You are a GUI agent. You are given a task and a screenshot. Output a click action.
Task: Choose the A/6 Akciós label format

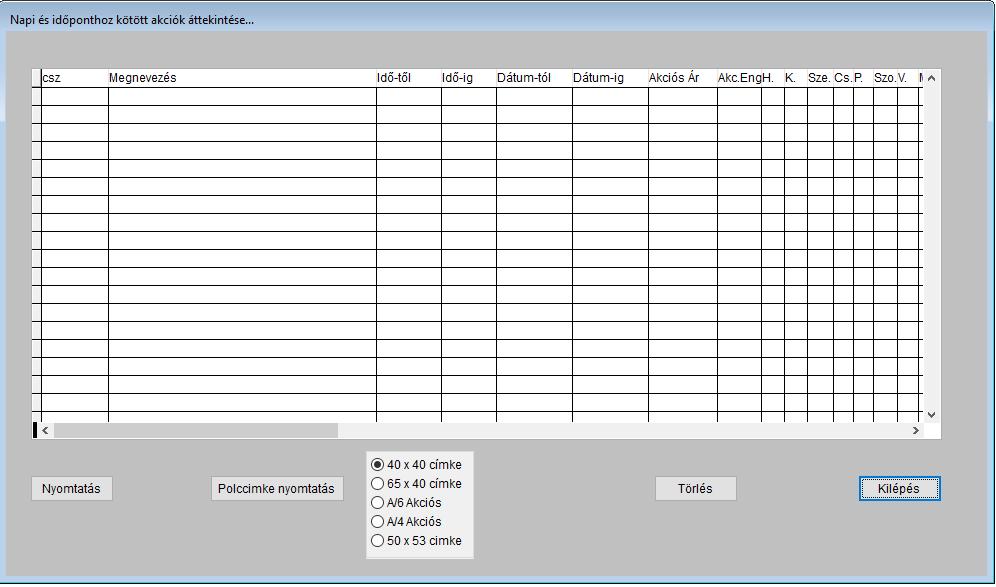click(x=406, y=503)
